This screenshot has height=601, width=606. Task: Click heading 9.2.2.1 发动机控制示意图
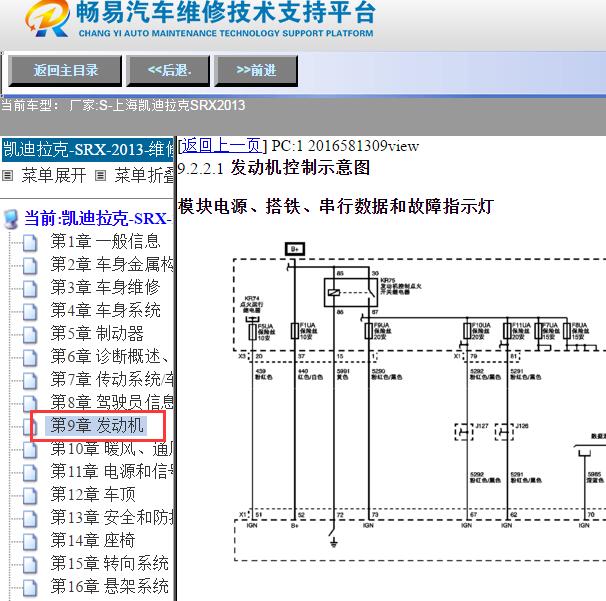274,168
